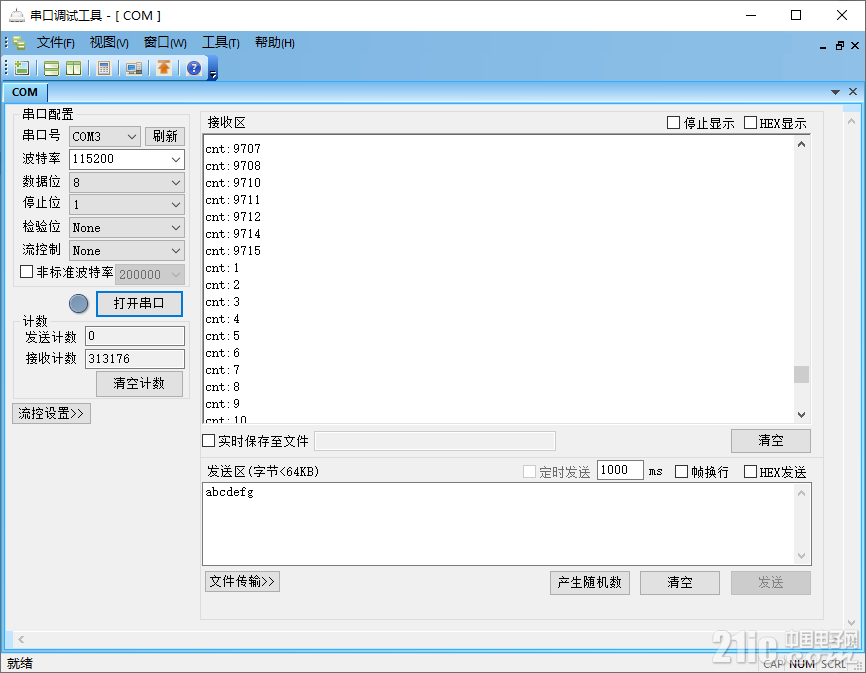Click the application title bar icon
Screen dimensions: 866x673
(x=17, y=15)
